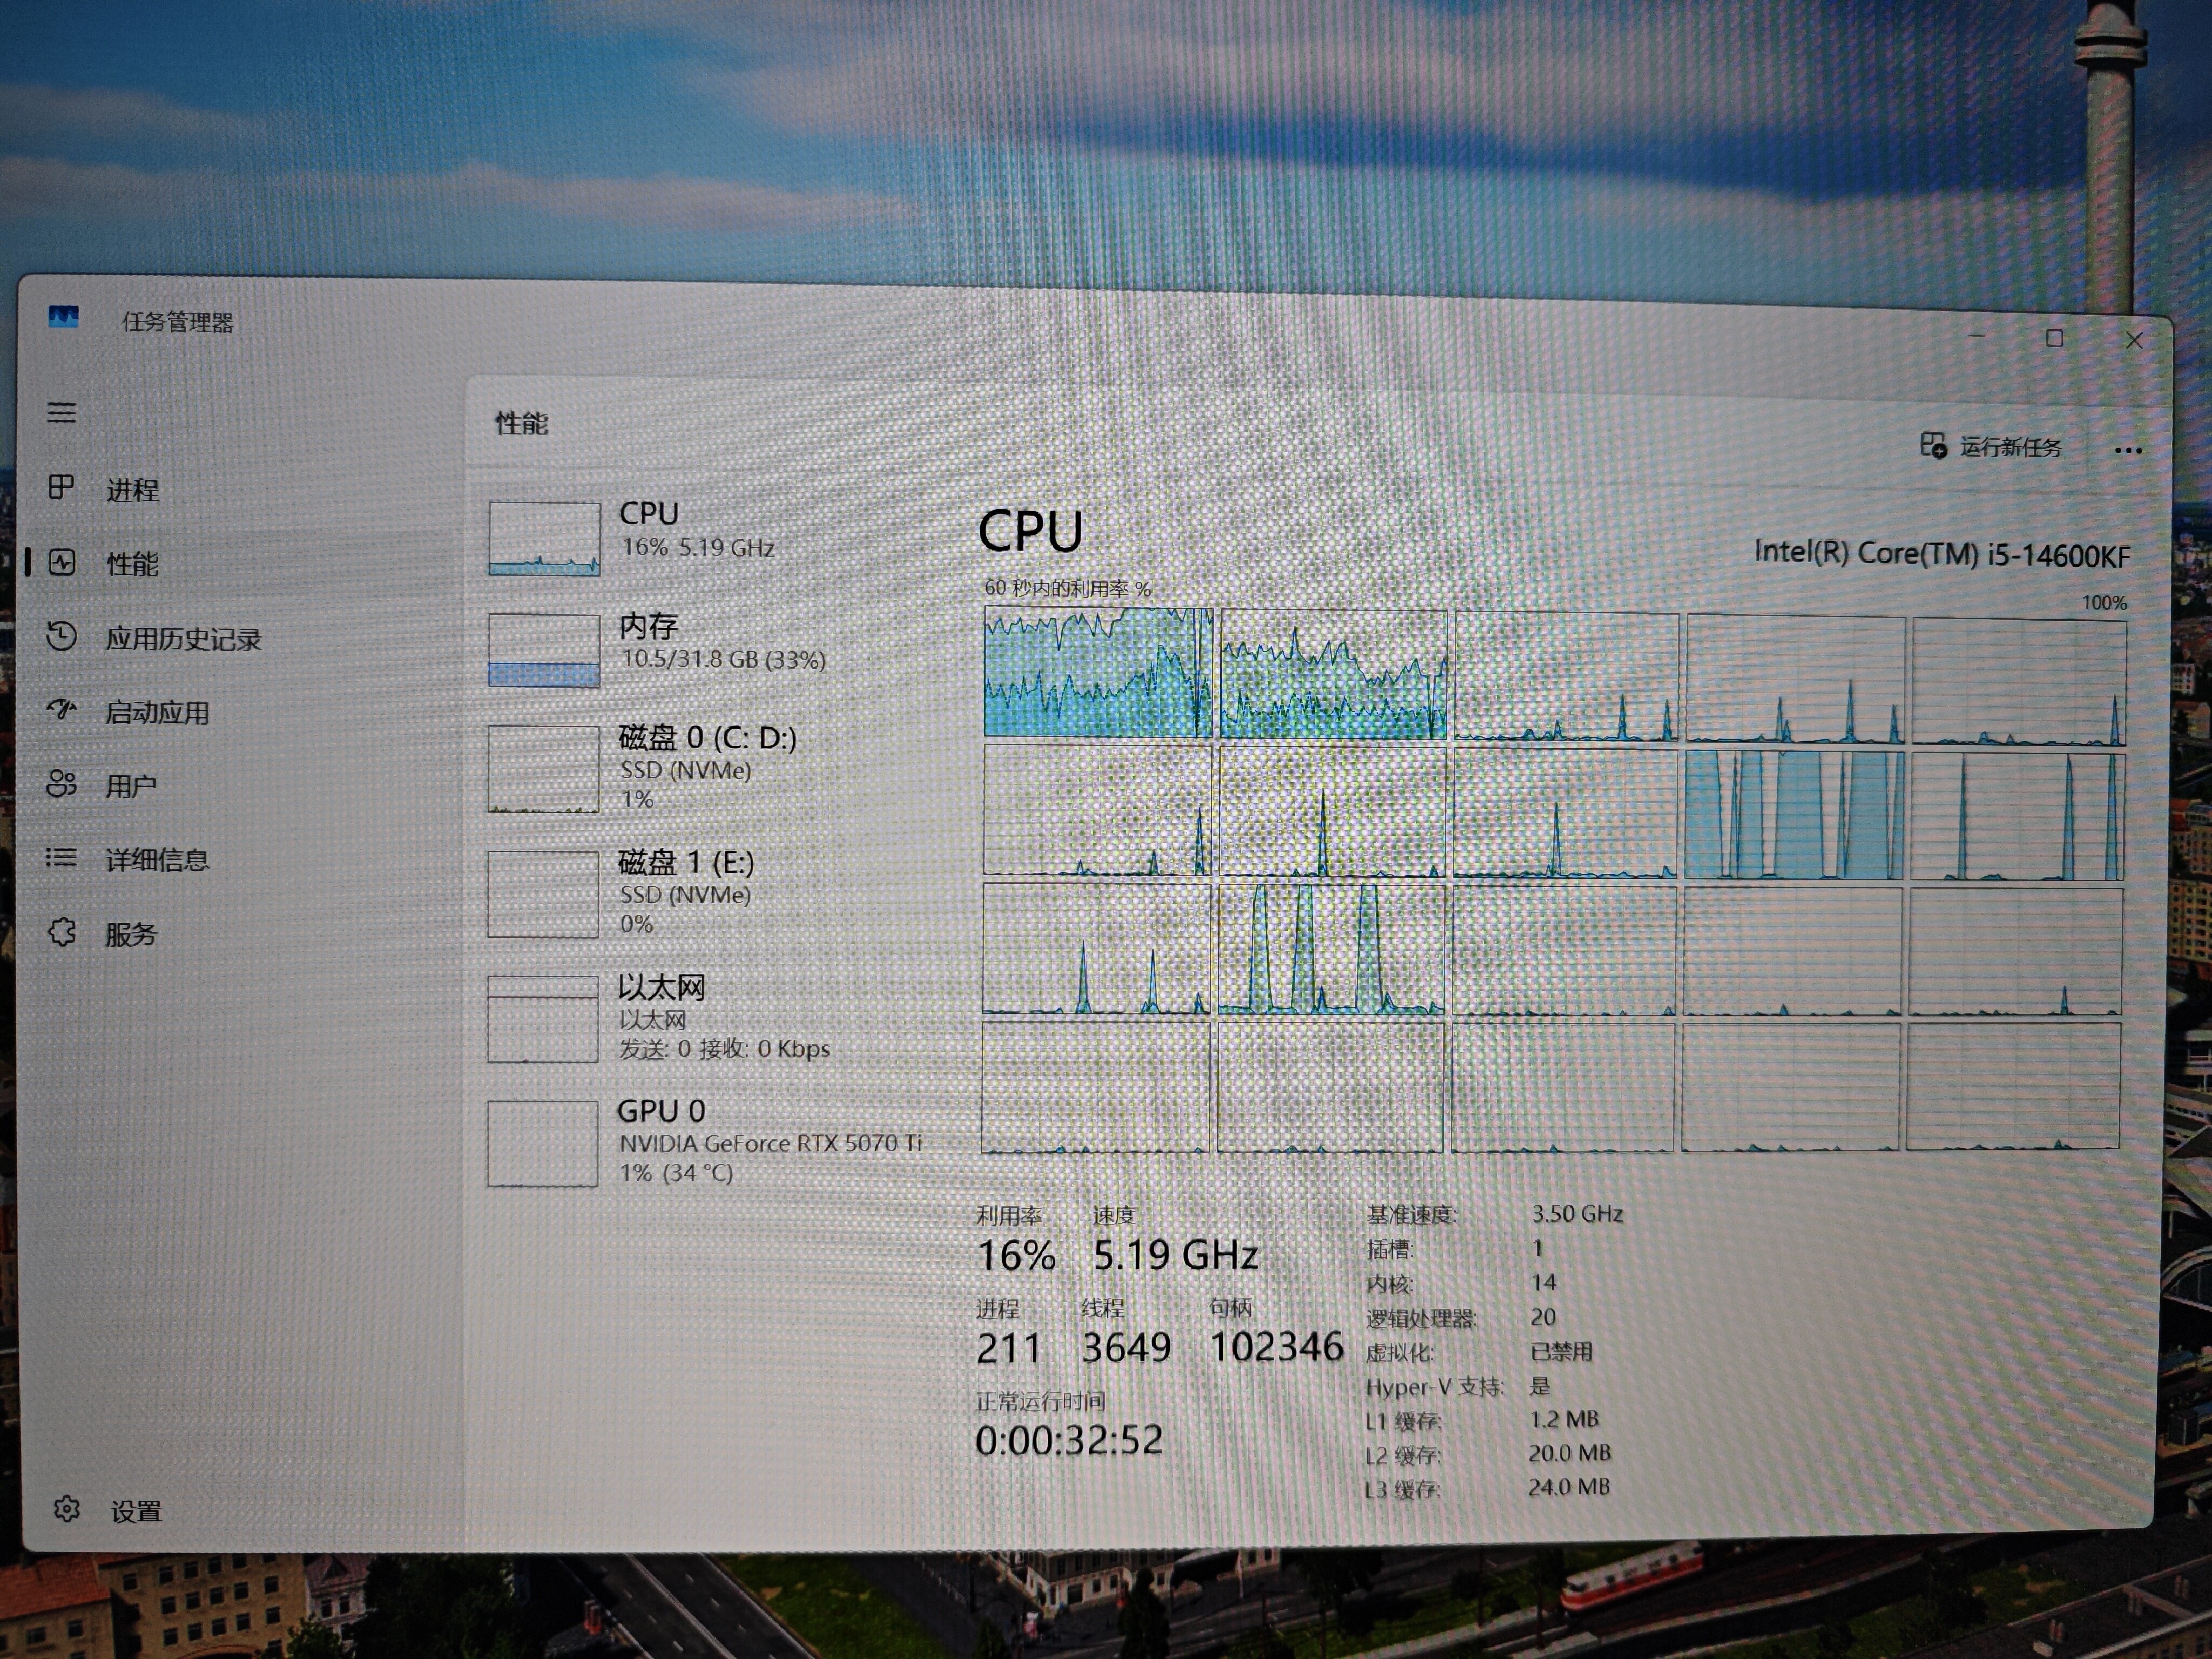Click the 102346 handles value
Screen dimensions: 2212x1659
(x=1277, y=1347)
